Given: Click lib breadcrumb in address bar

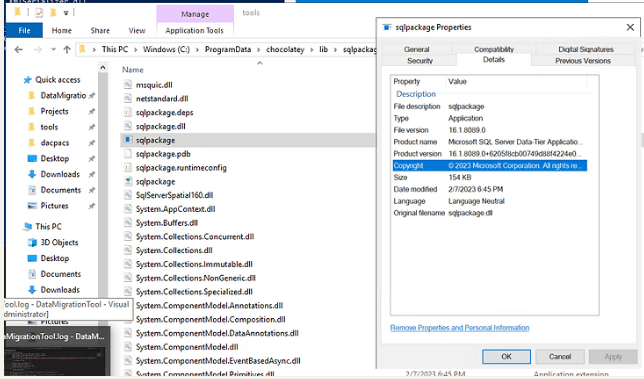Looking at the screenshot, I should pos(324,49).
